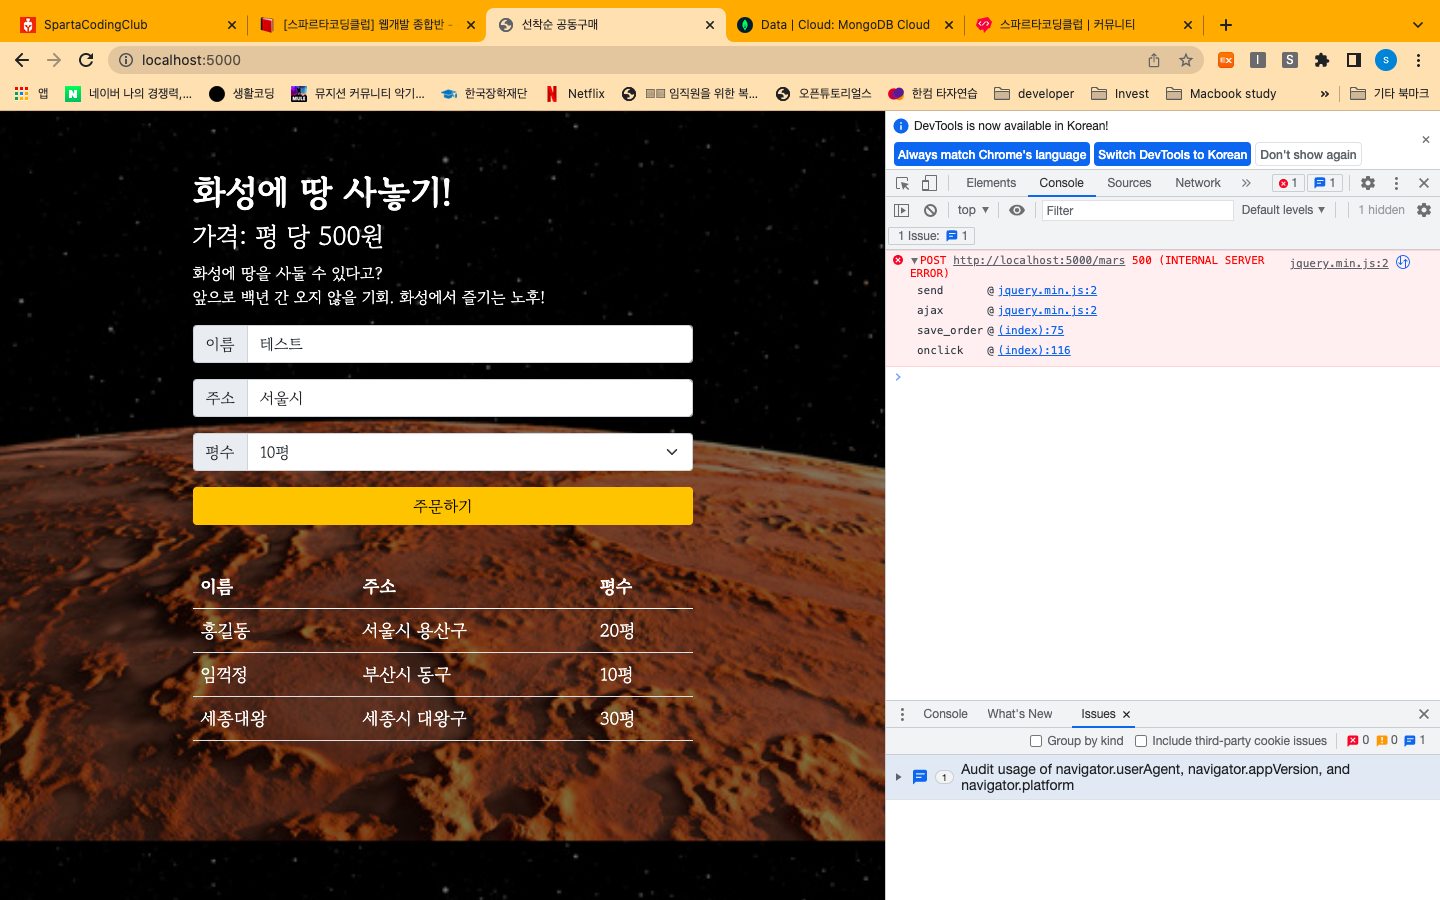
Task: Open DevTools settings gear
Action: click(x=1368, y=183)
